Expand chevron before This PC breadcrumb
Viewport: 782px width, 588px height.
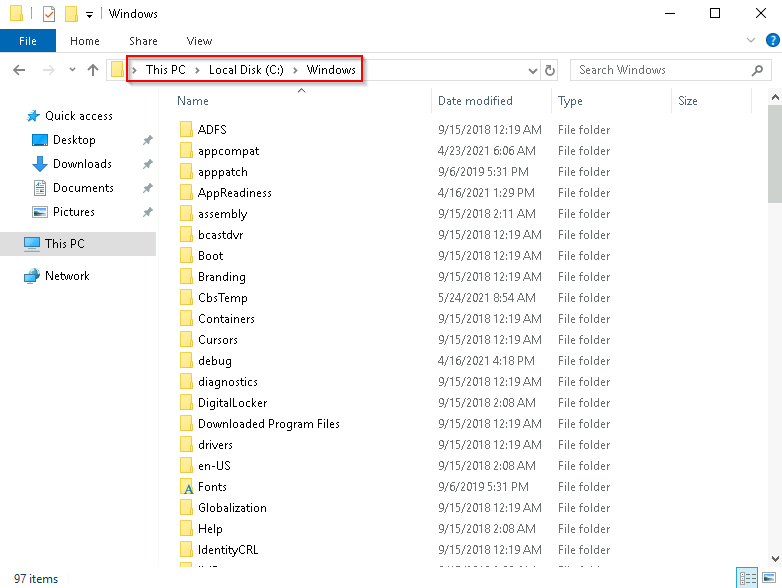tap(134, 70)
